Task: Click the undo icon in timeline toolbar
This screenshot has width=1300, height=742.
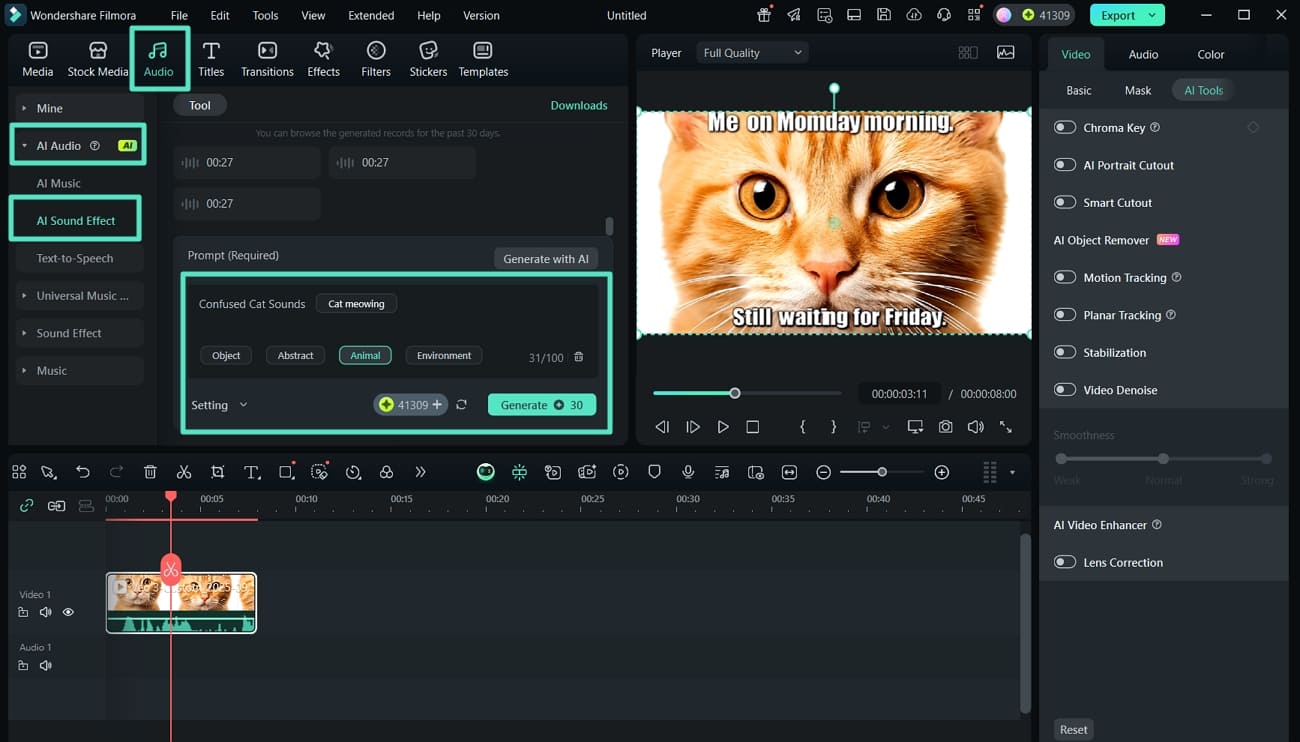Action: pos(83,472)
